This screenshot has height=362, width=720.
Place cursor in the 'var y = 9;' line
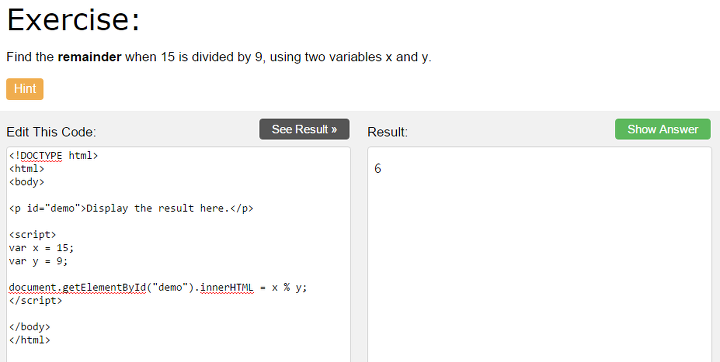click(x=38, y=261)
